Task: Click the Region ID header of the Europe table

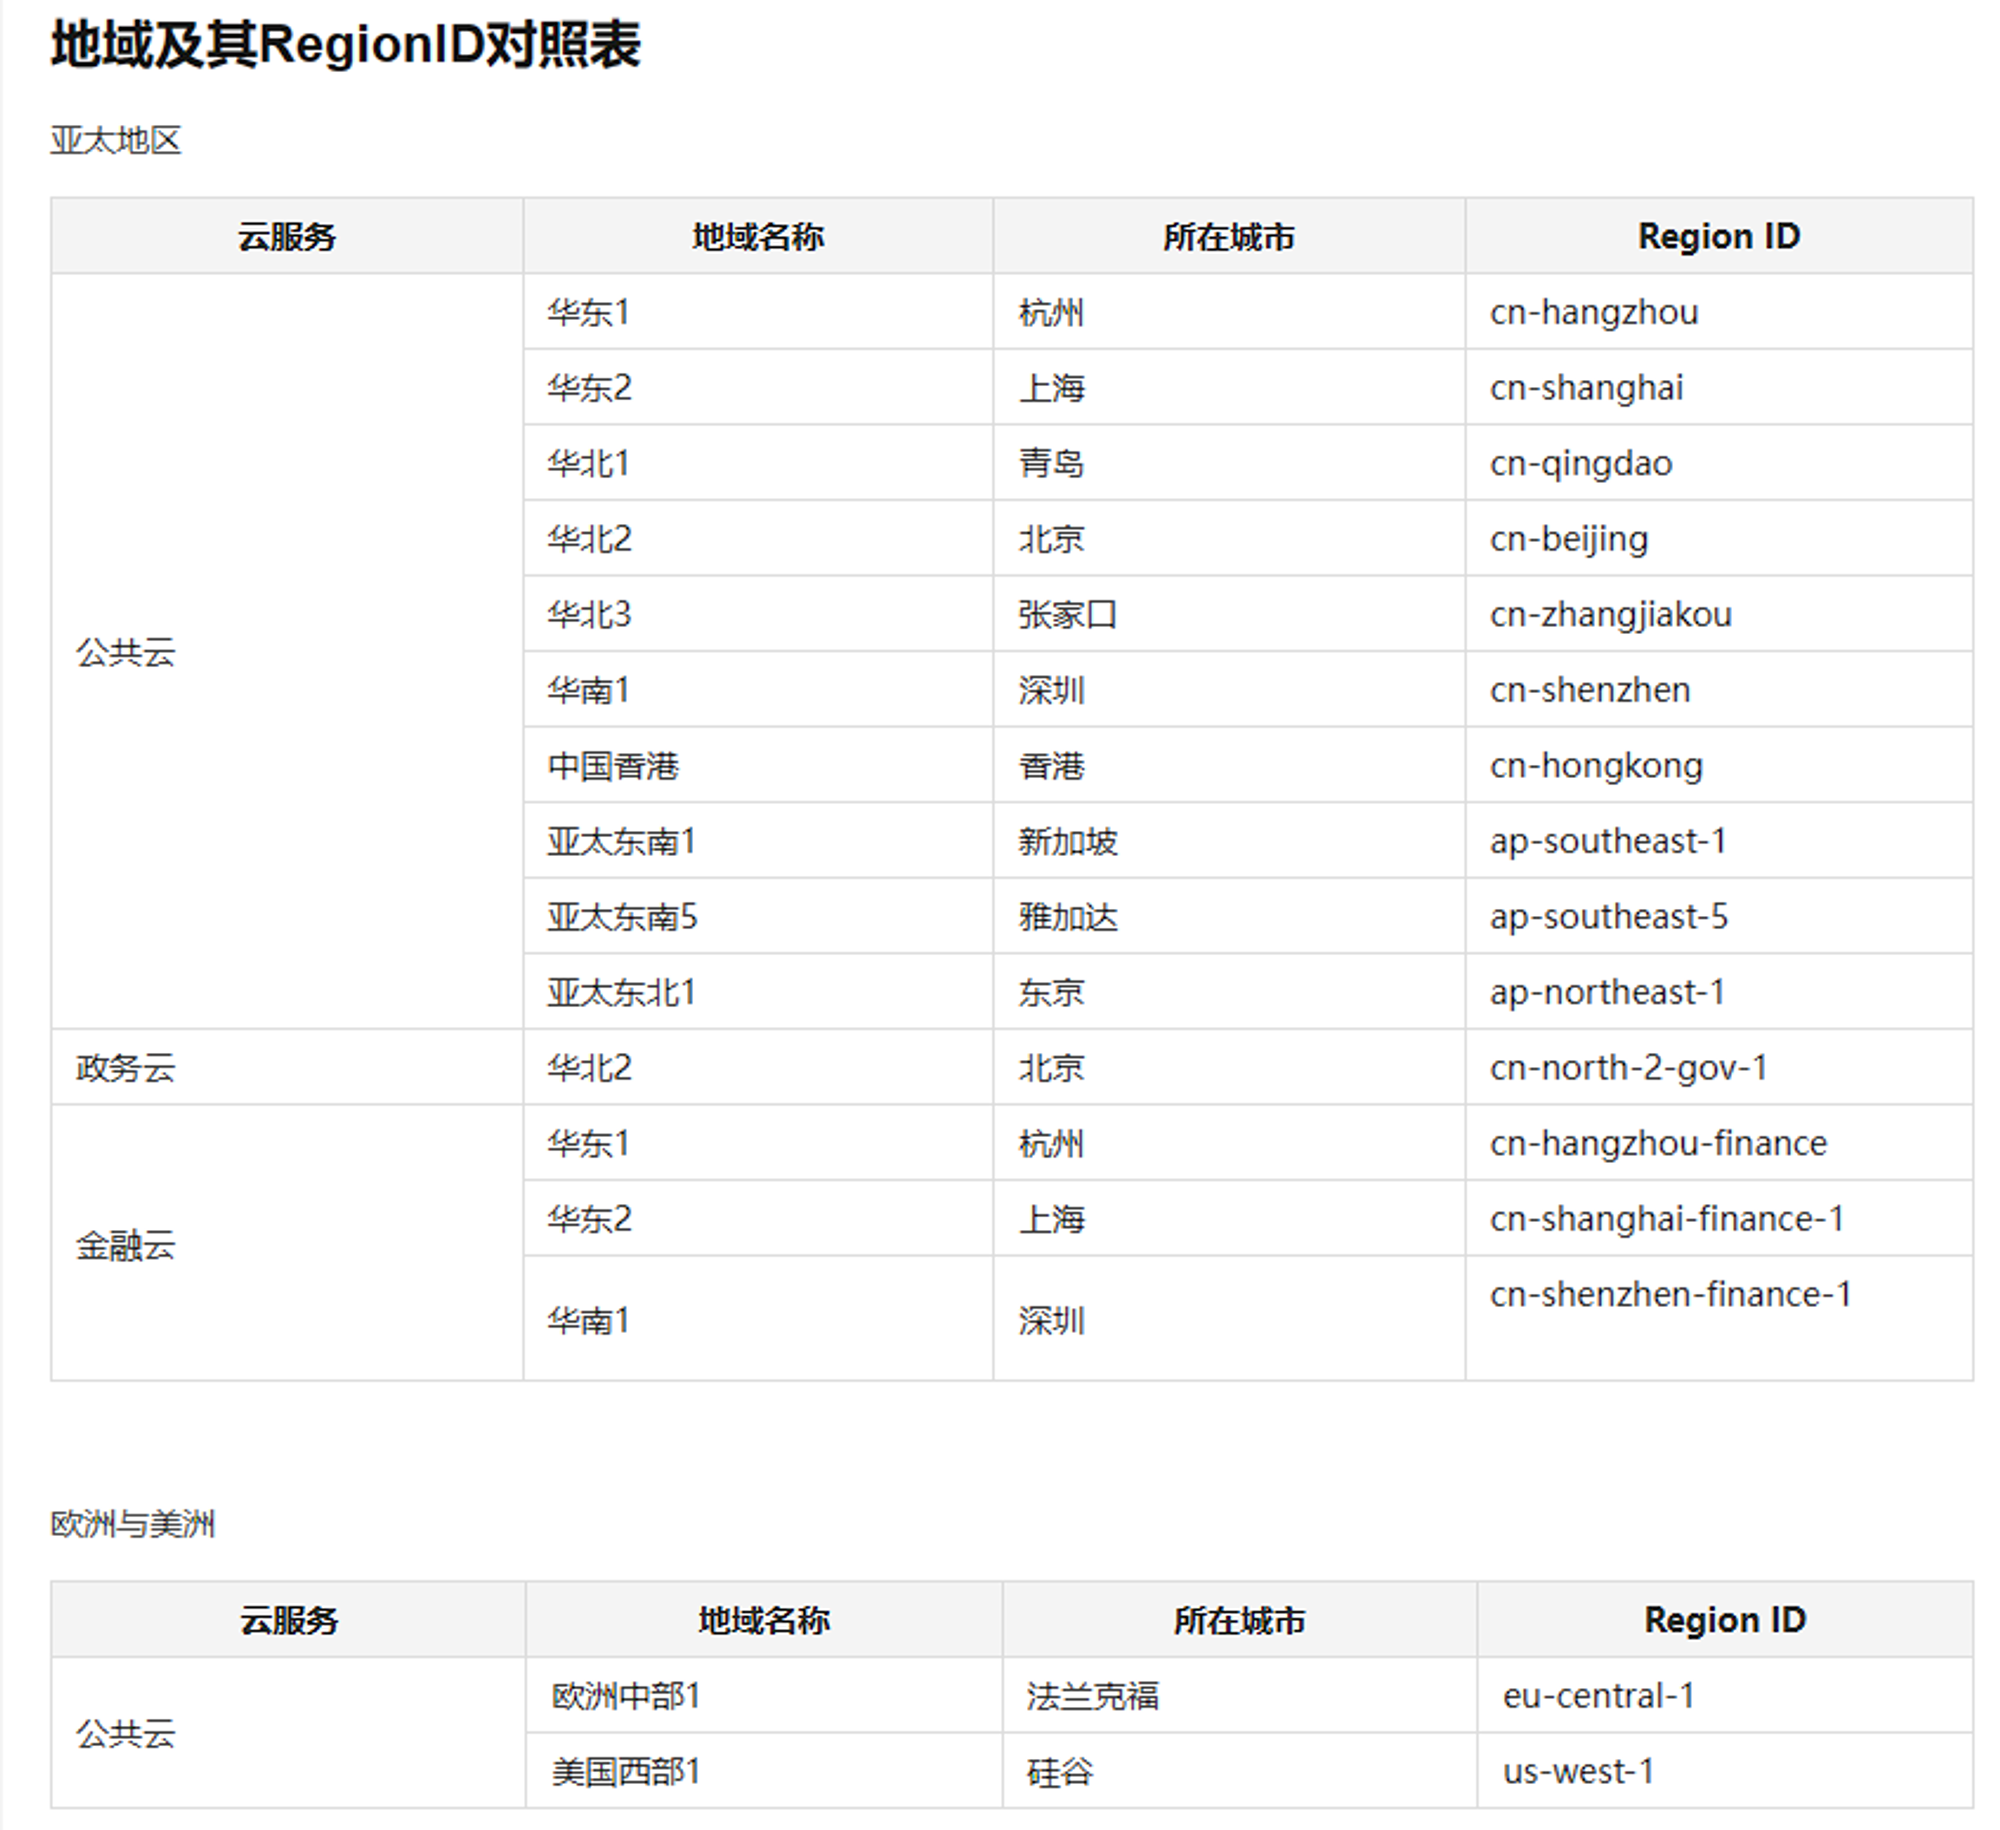Action: click(x=1725, y=1619)
